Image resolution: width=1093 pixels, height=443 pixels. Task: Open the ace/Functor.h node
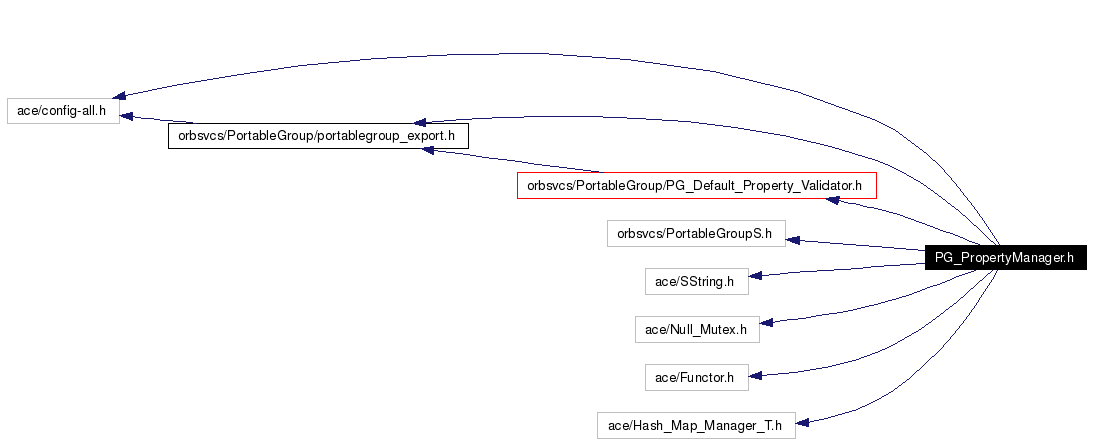tap(696, 378)
